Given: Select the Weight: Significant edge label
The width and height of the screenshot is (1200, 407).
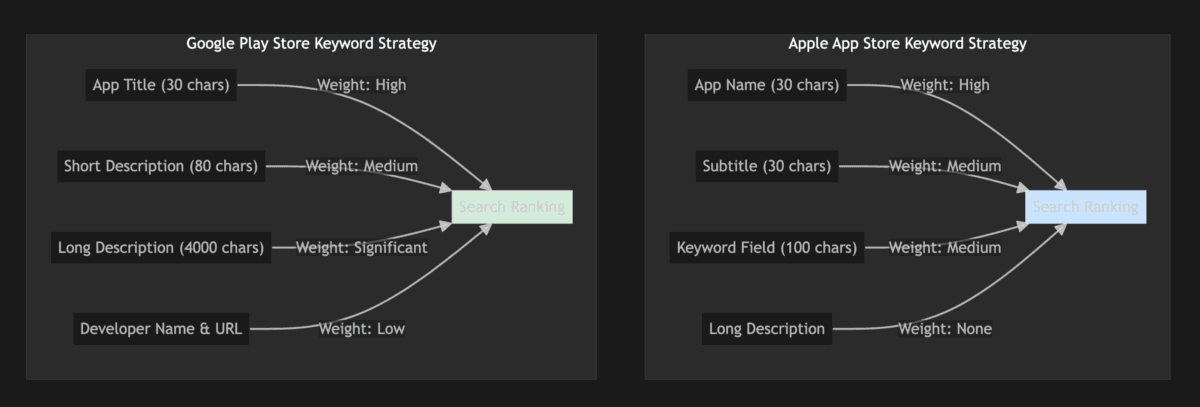Looking at the screenshot, I should pyautogui.click(x=362, y=247).
